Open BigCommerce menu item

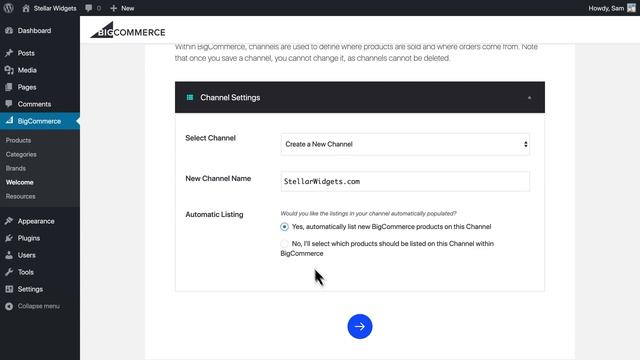[40, 121]
